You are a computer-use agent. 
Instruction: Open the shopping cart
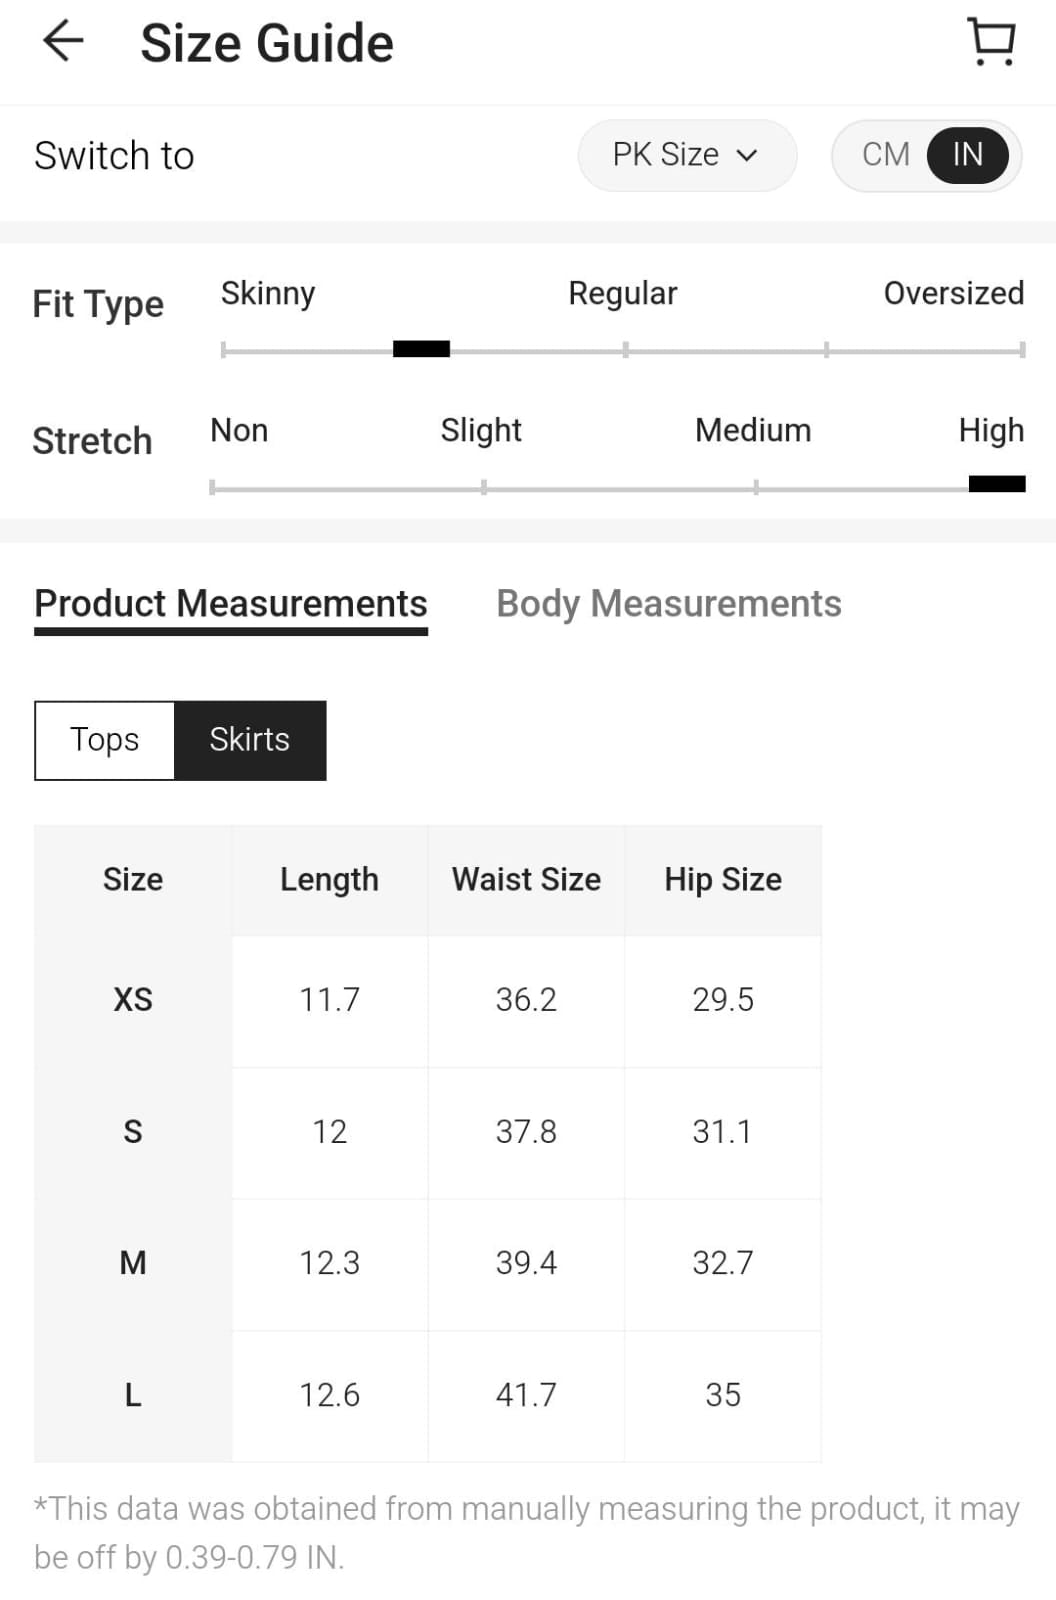point(991,42)
